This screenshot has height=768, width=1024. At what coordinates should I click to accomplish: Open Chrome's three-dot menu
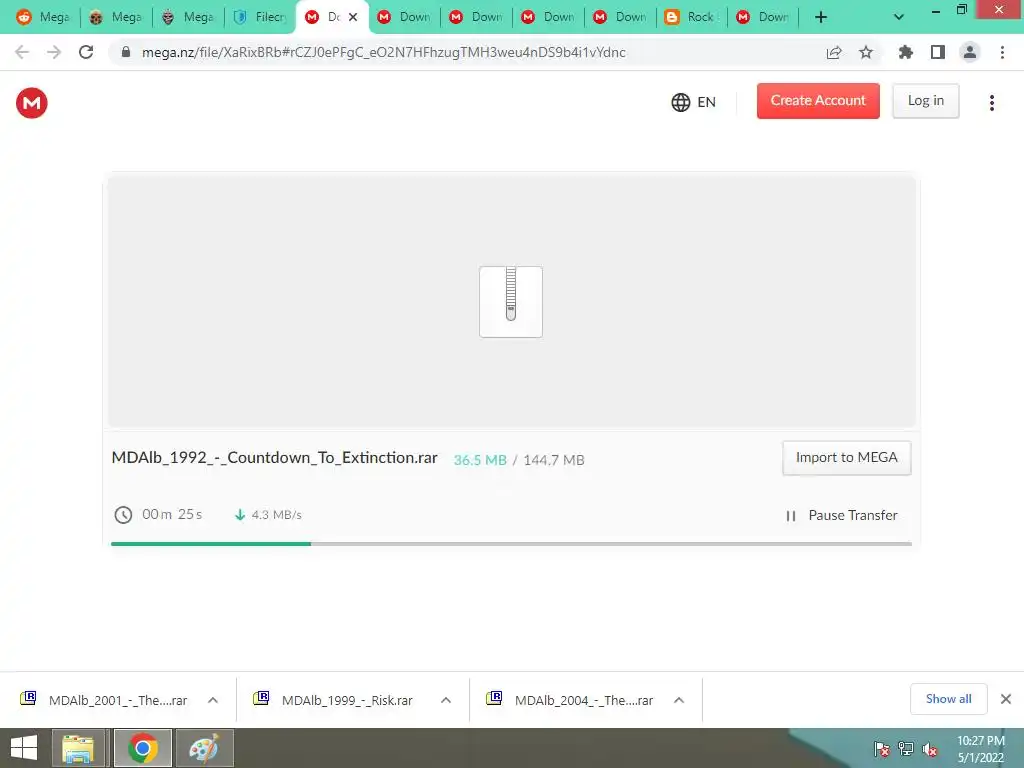[x=1002, y=52]
